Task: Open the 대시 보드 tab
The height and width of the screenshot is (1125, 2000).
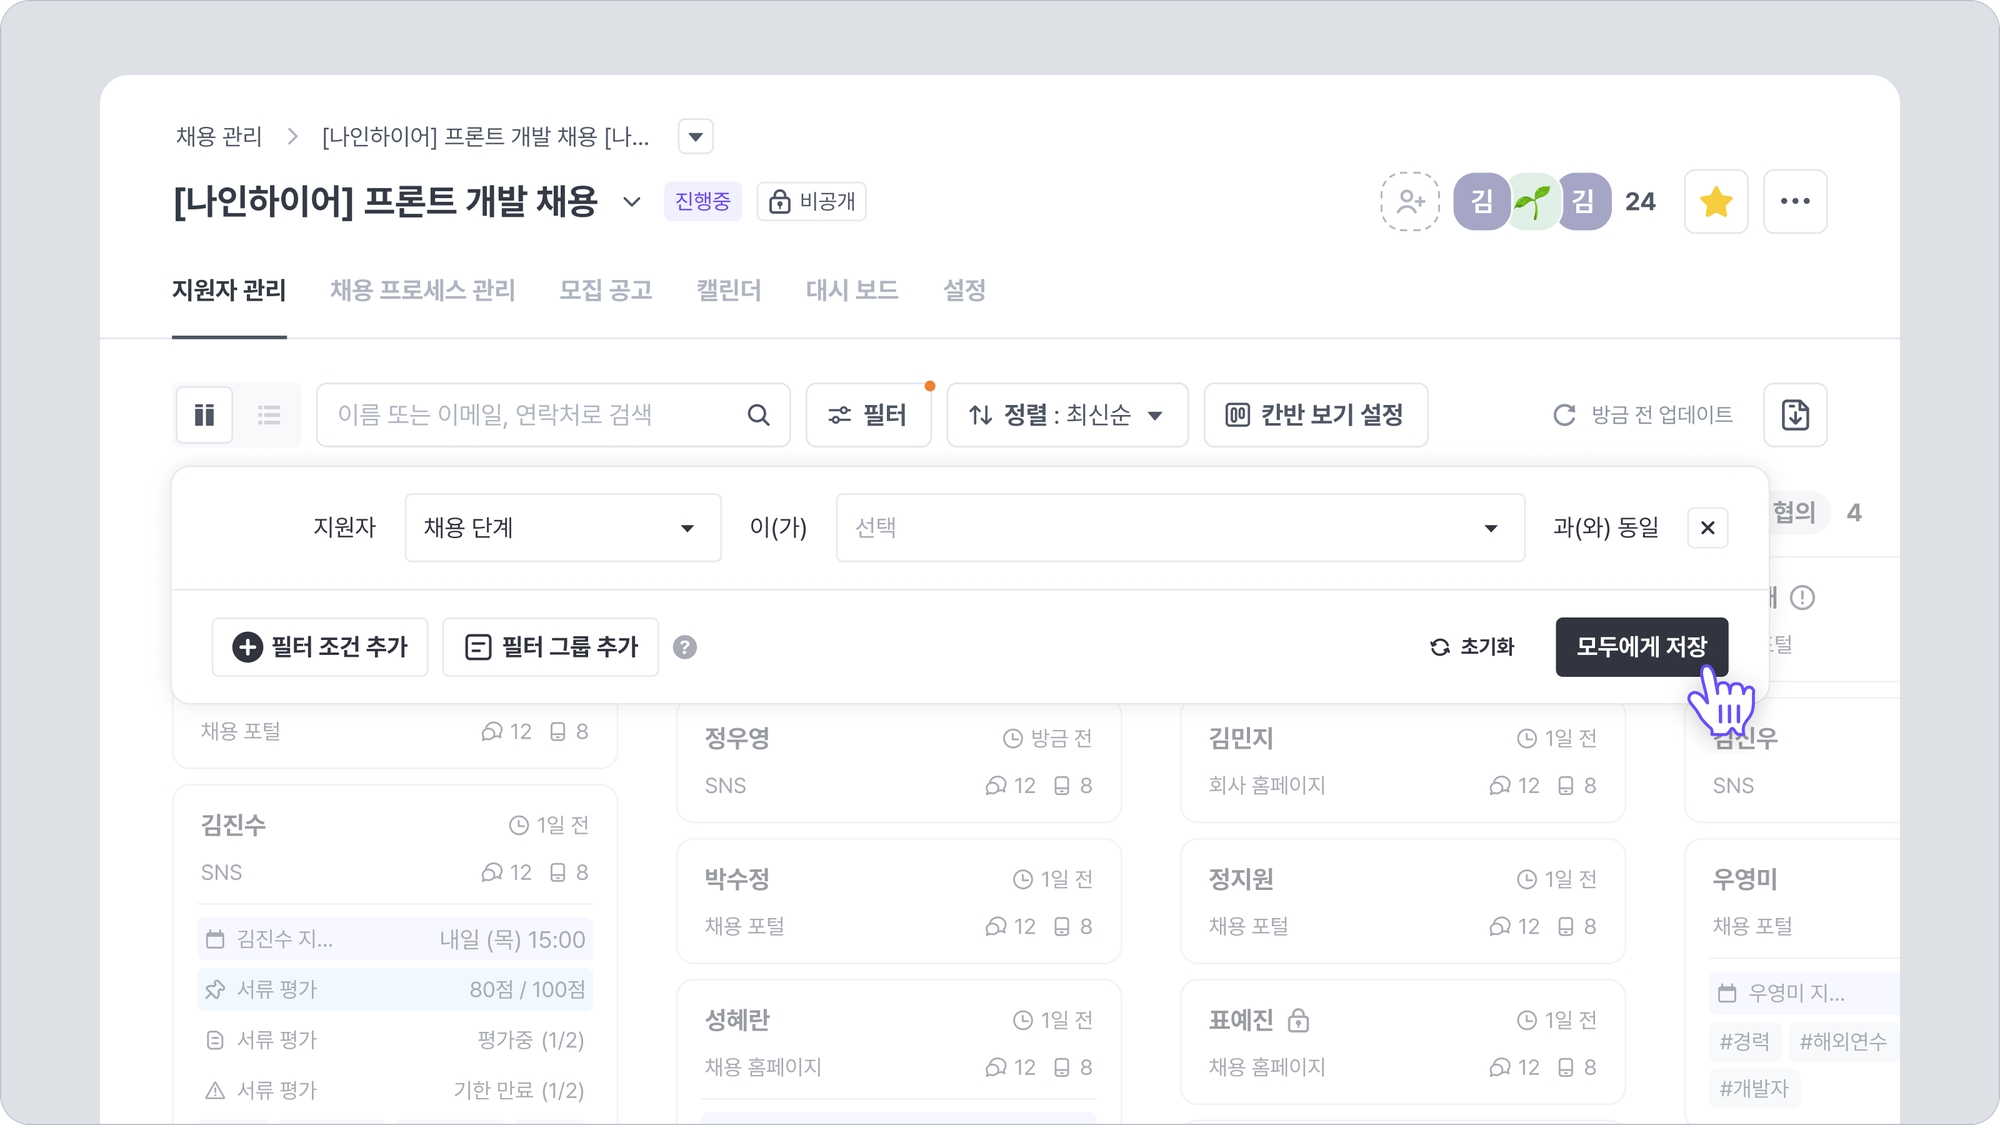Action: click(852, 290)
